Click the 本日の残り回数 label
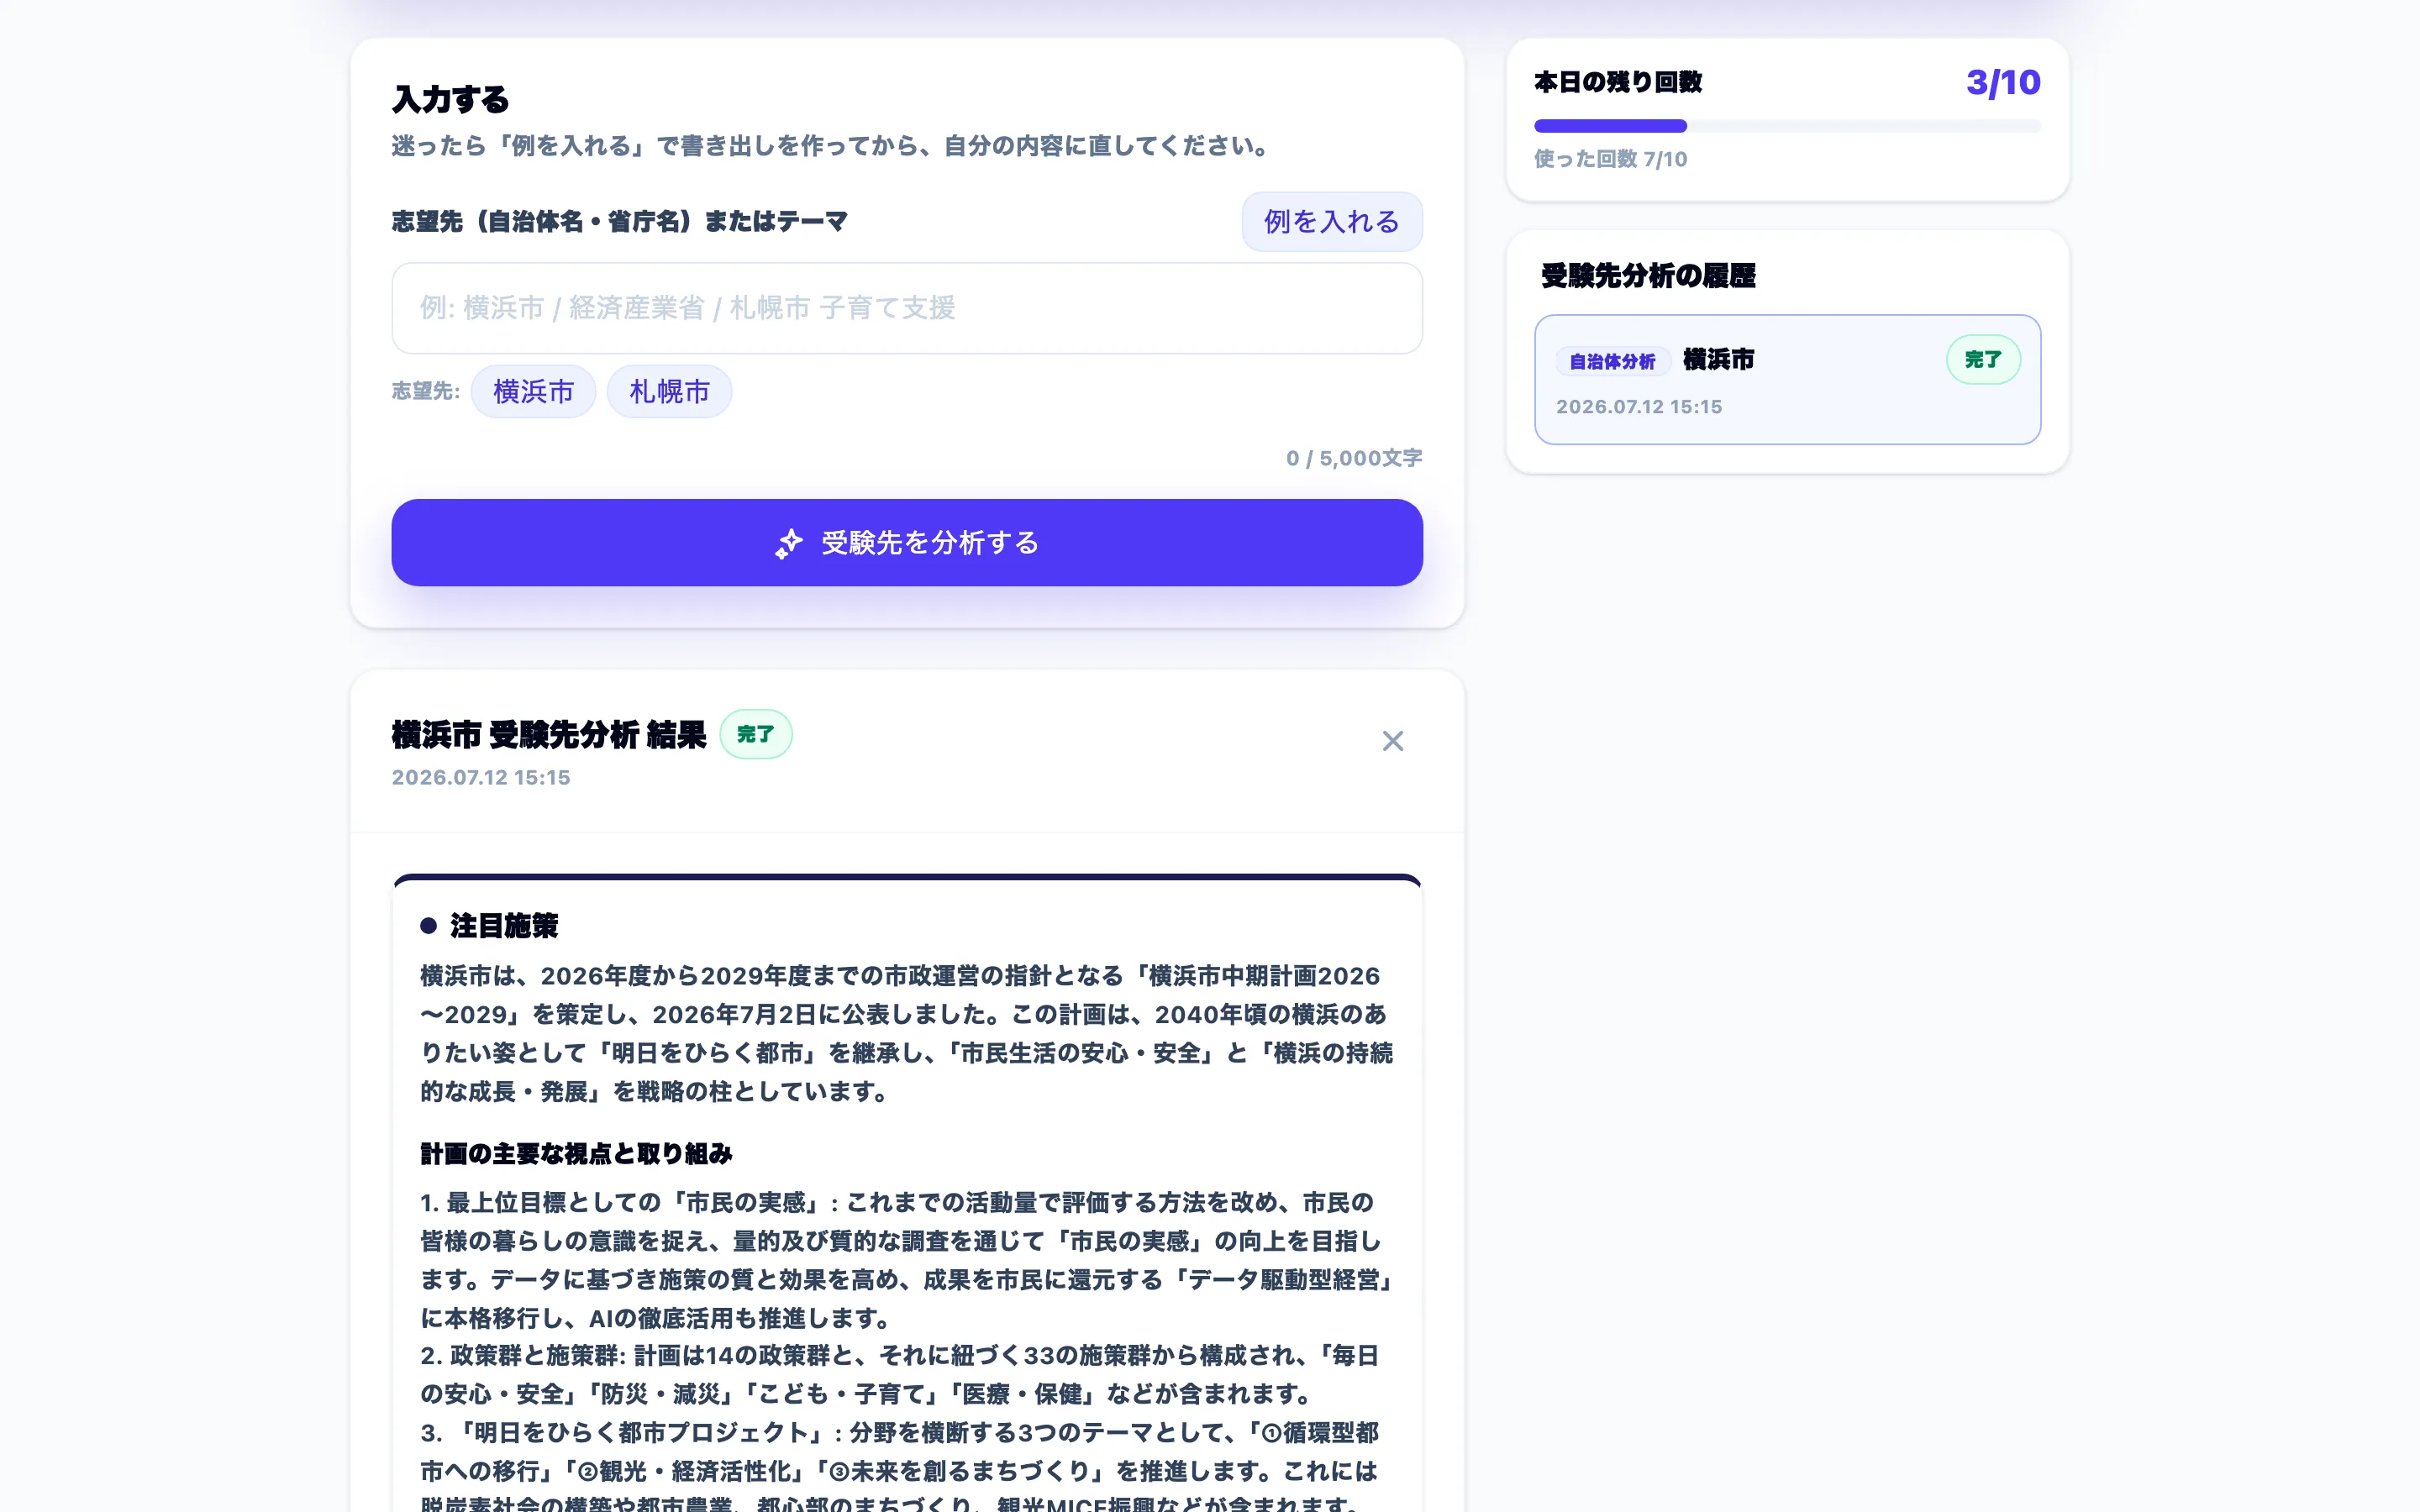Screen dimensions: 2420x1512 click(1618, 82)
